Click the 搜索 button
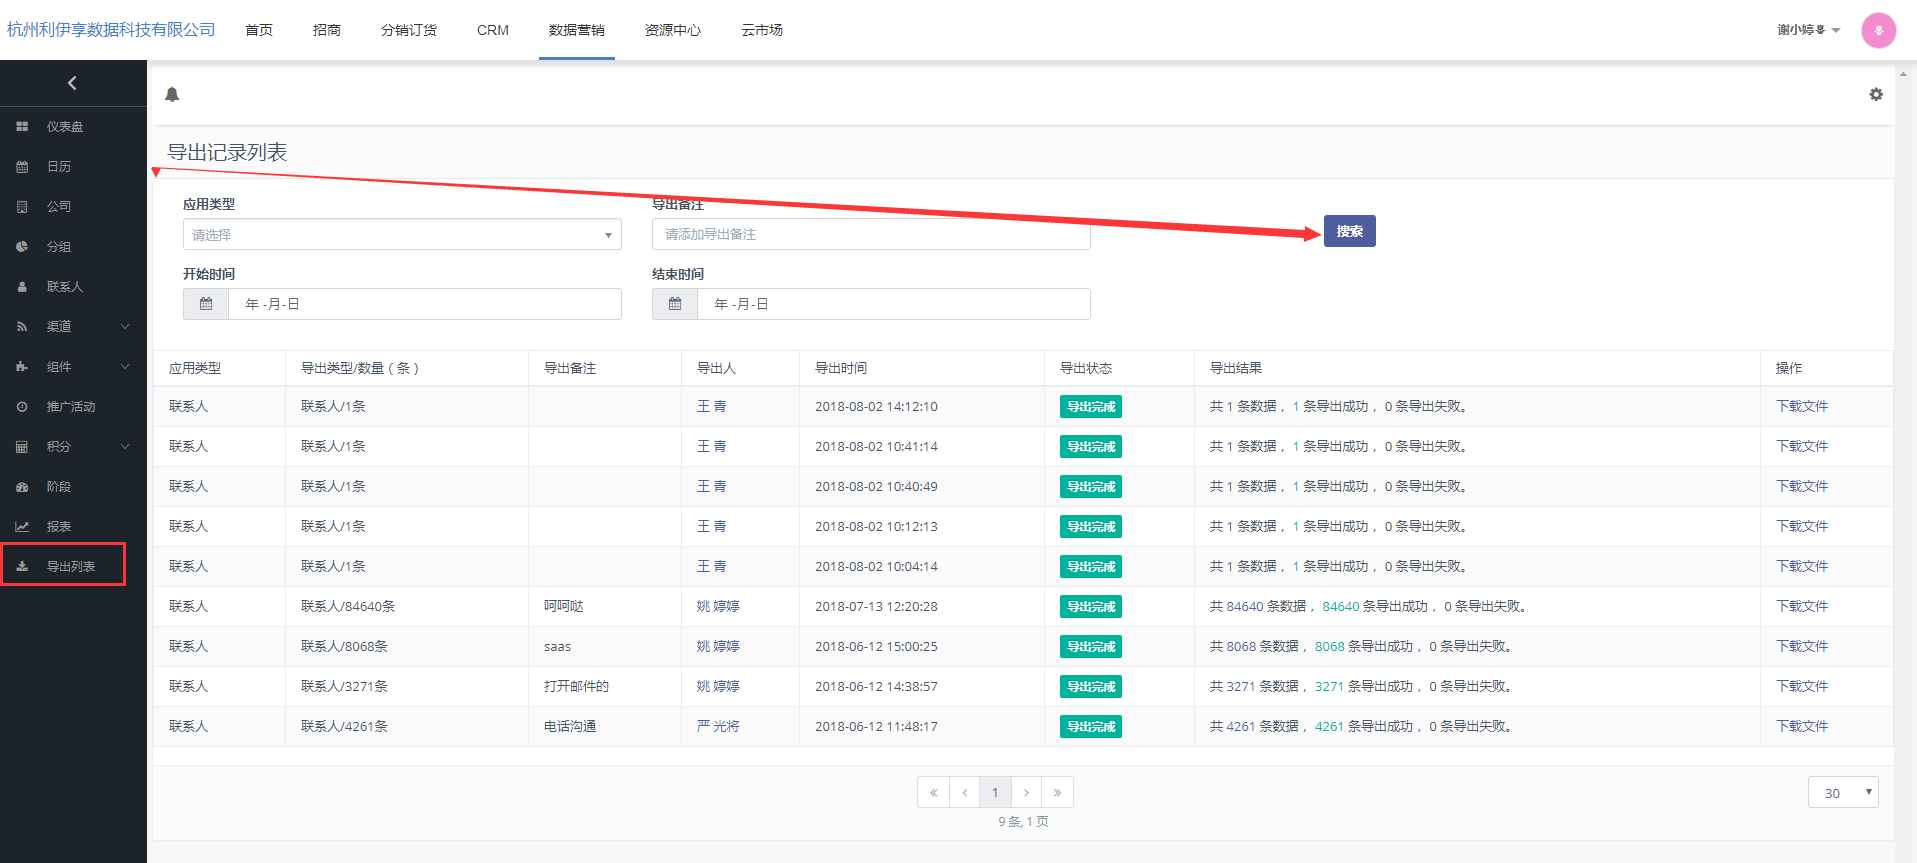This screenshot has width=1917, height=863. (x=1349, y=231)
